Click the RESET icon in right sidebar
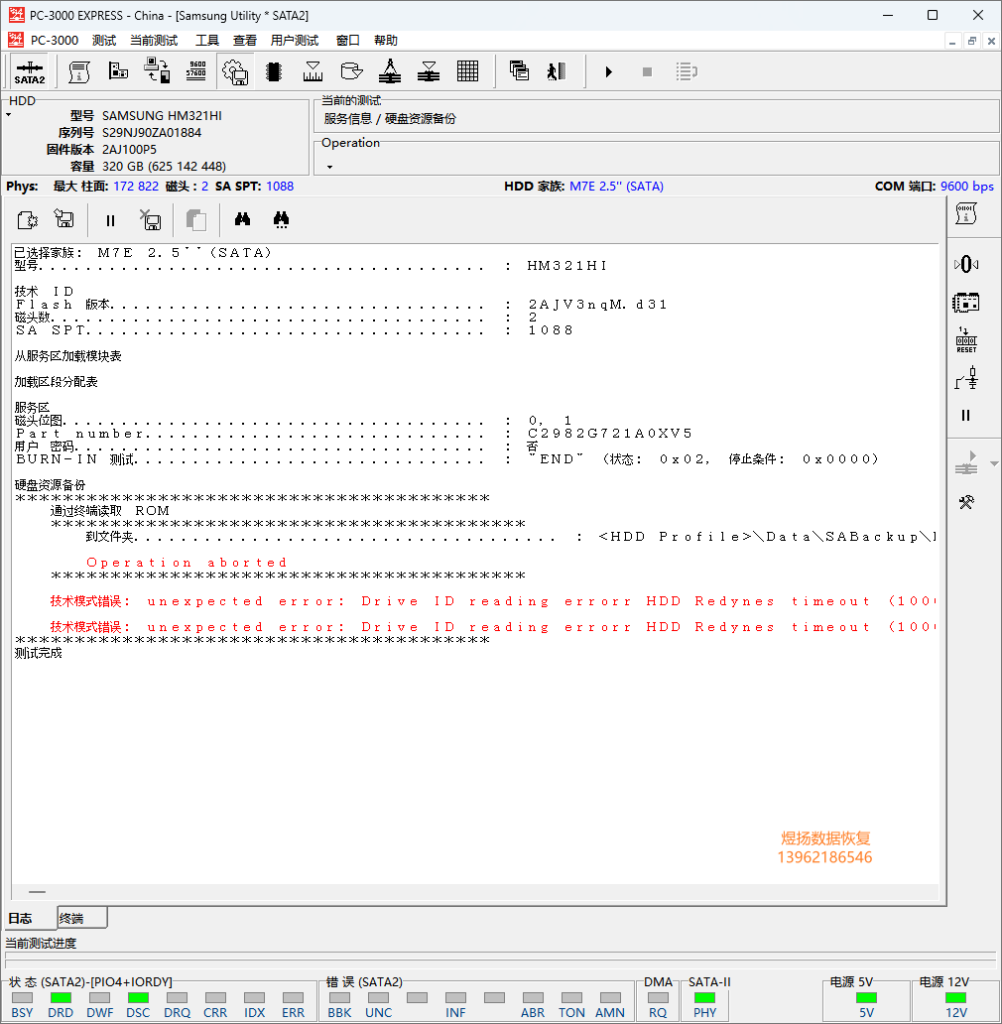This screenshot has width=1002, height=1024. coord(966,340)
